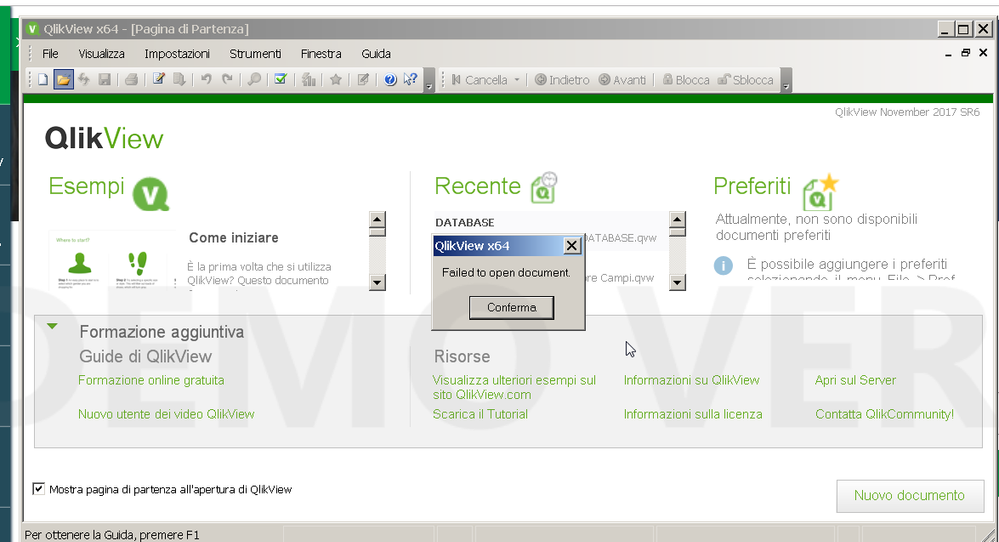Click the Export documents arrow icon
The width and height of the screenshot is (999, 542).
[180, 80]
